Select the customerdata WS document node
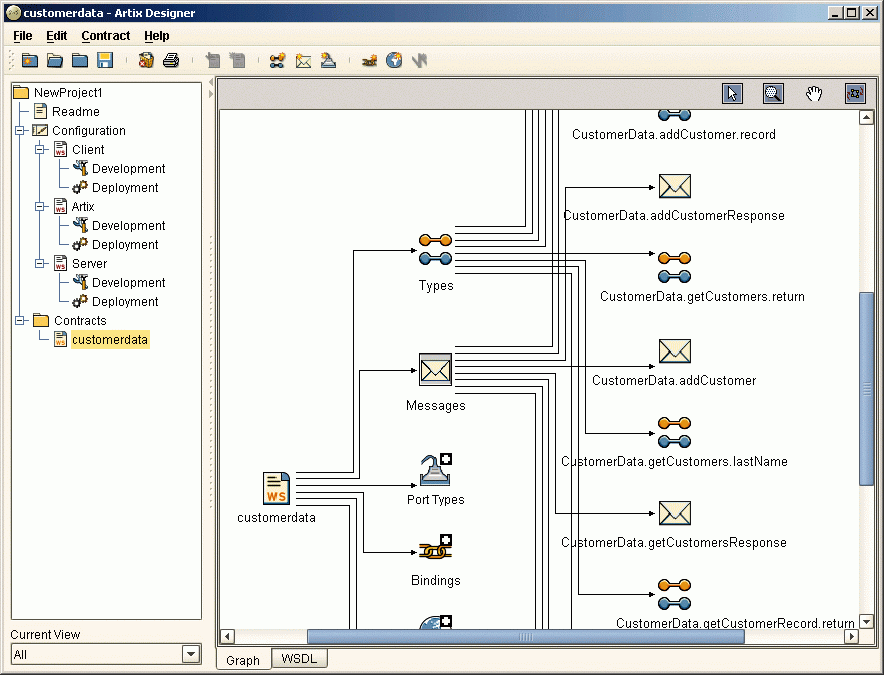The width and height of the screenshot is (884, 675). (276, 488)
